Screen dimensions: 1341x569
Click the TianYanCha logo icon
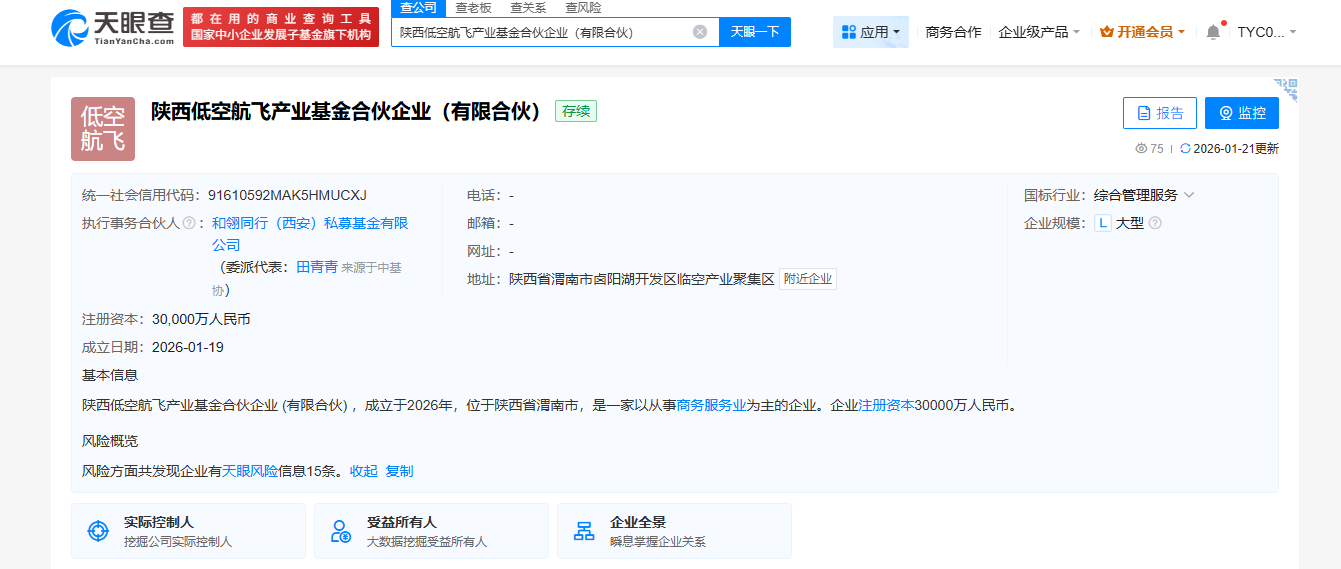68,26
